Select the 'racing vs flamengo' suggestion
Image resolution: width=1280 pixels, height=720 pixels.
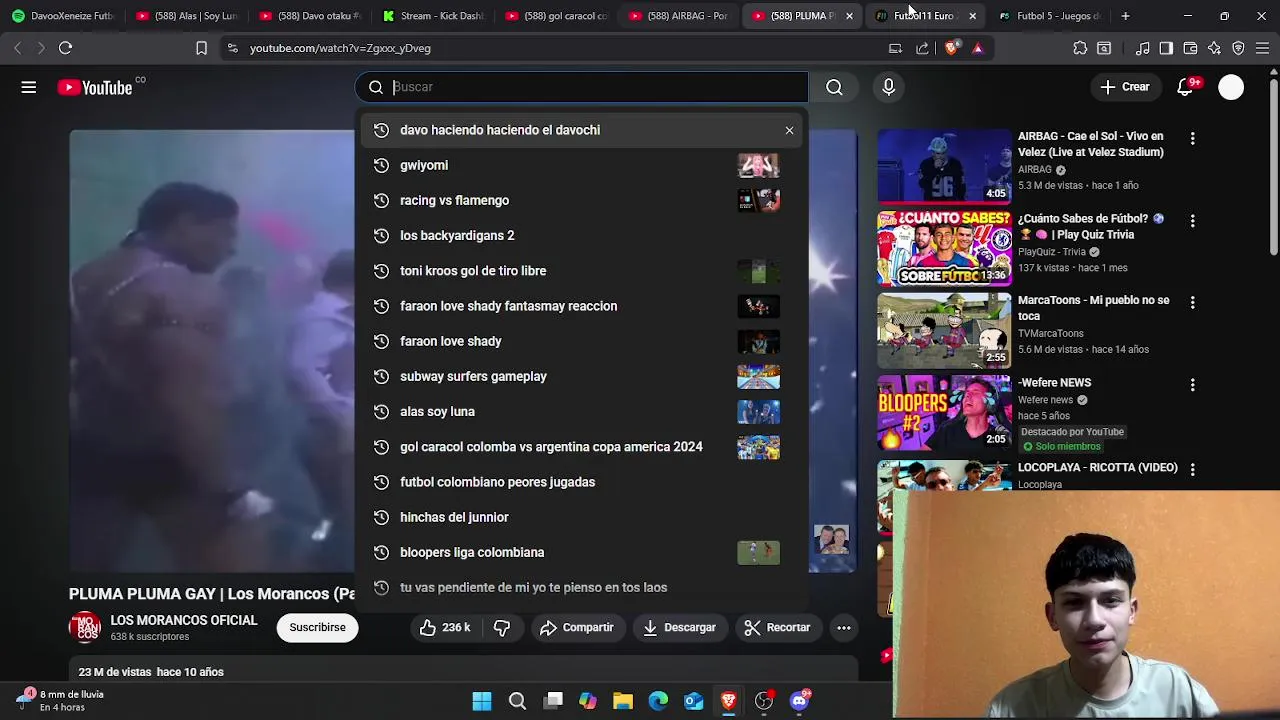(x=584, y=200)
